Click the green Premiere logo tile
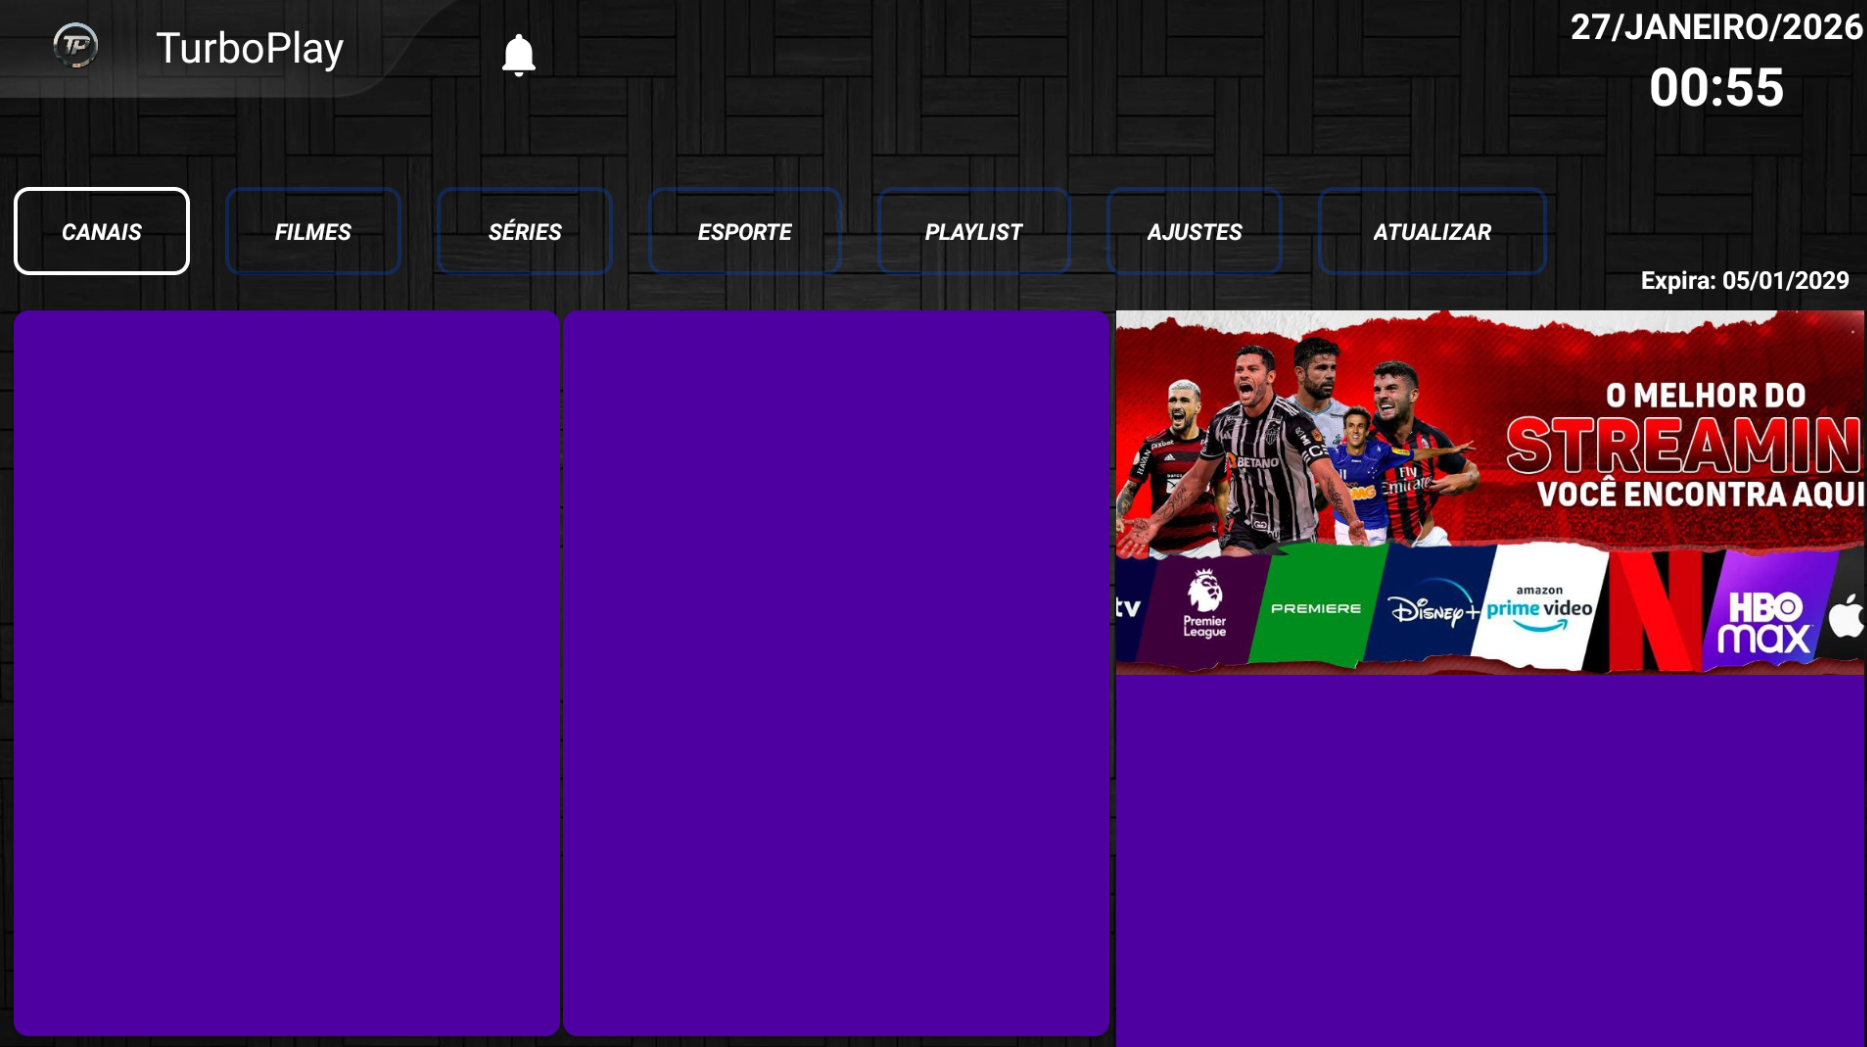This screenshot has height=1047, width=1867. pos(1315,607)
